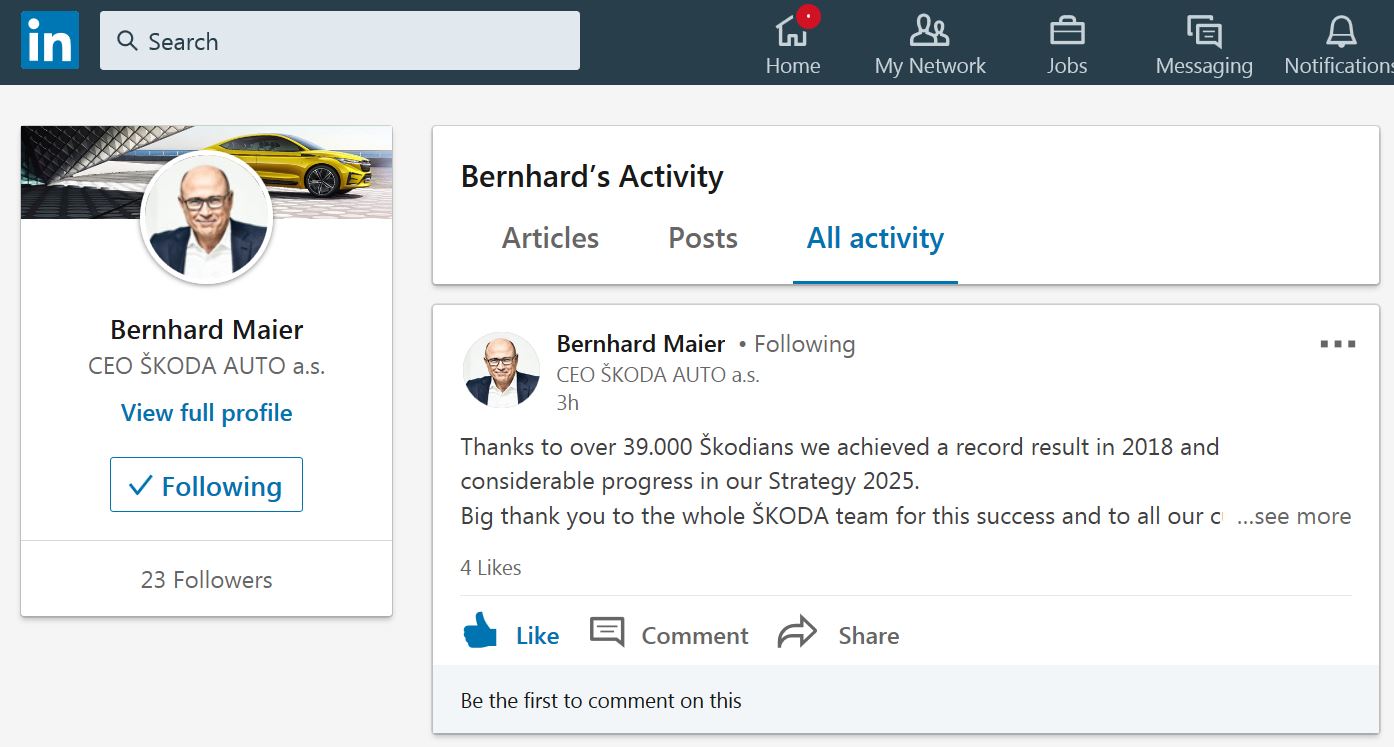This screenshot has width=1394, height=747.
Task: Click the LinkedIn logo icon
Action: pos(50,40)
